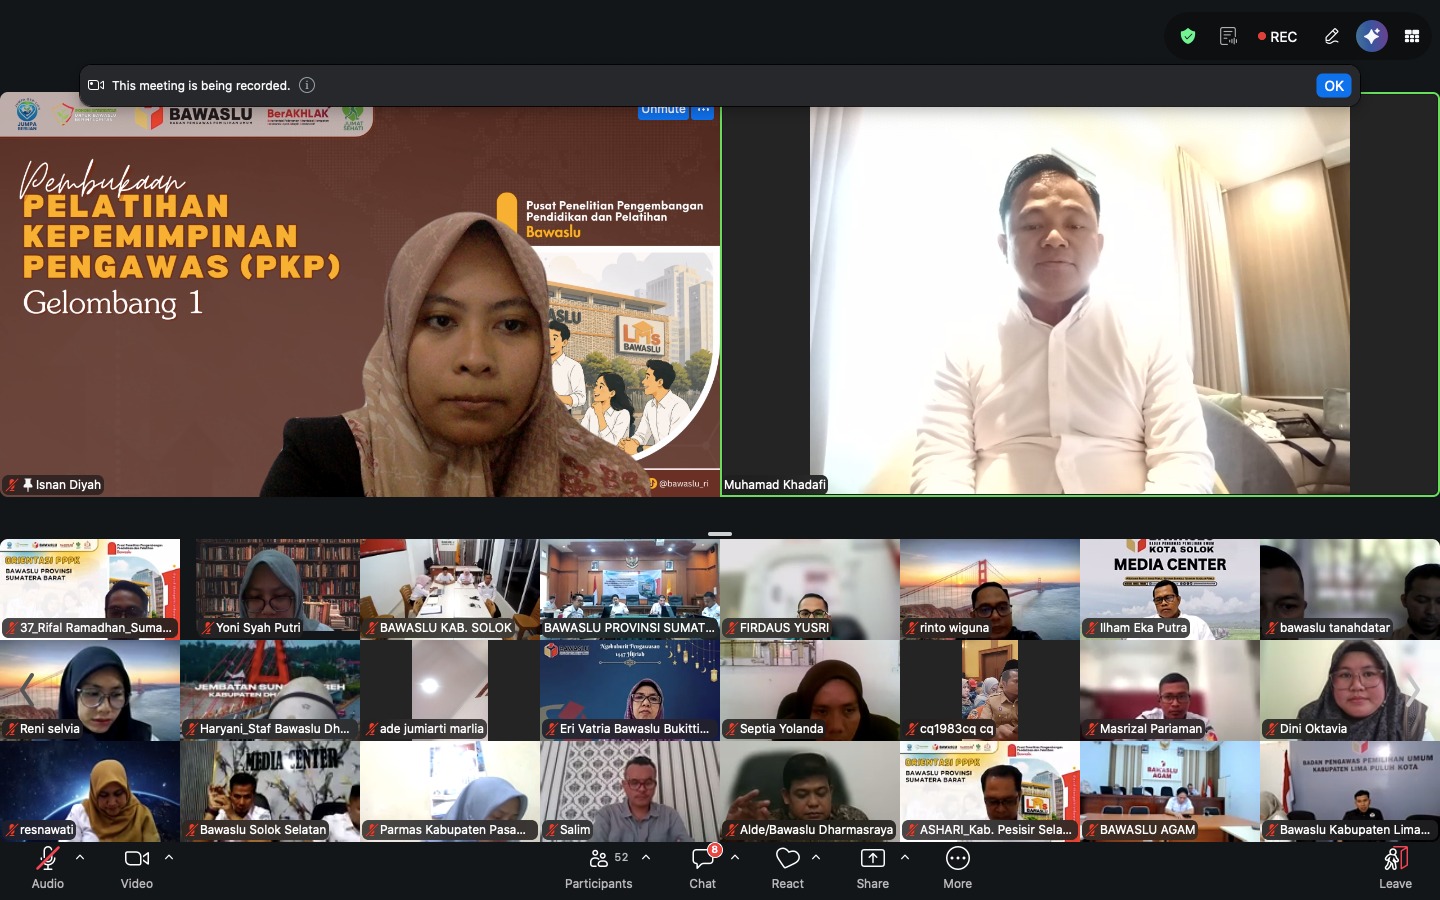The image size is (1440, 900).
Task: Select the Alde/Bawaslu Dharmasraya thumbnail
Action: coord(810,791)
